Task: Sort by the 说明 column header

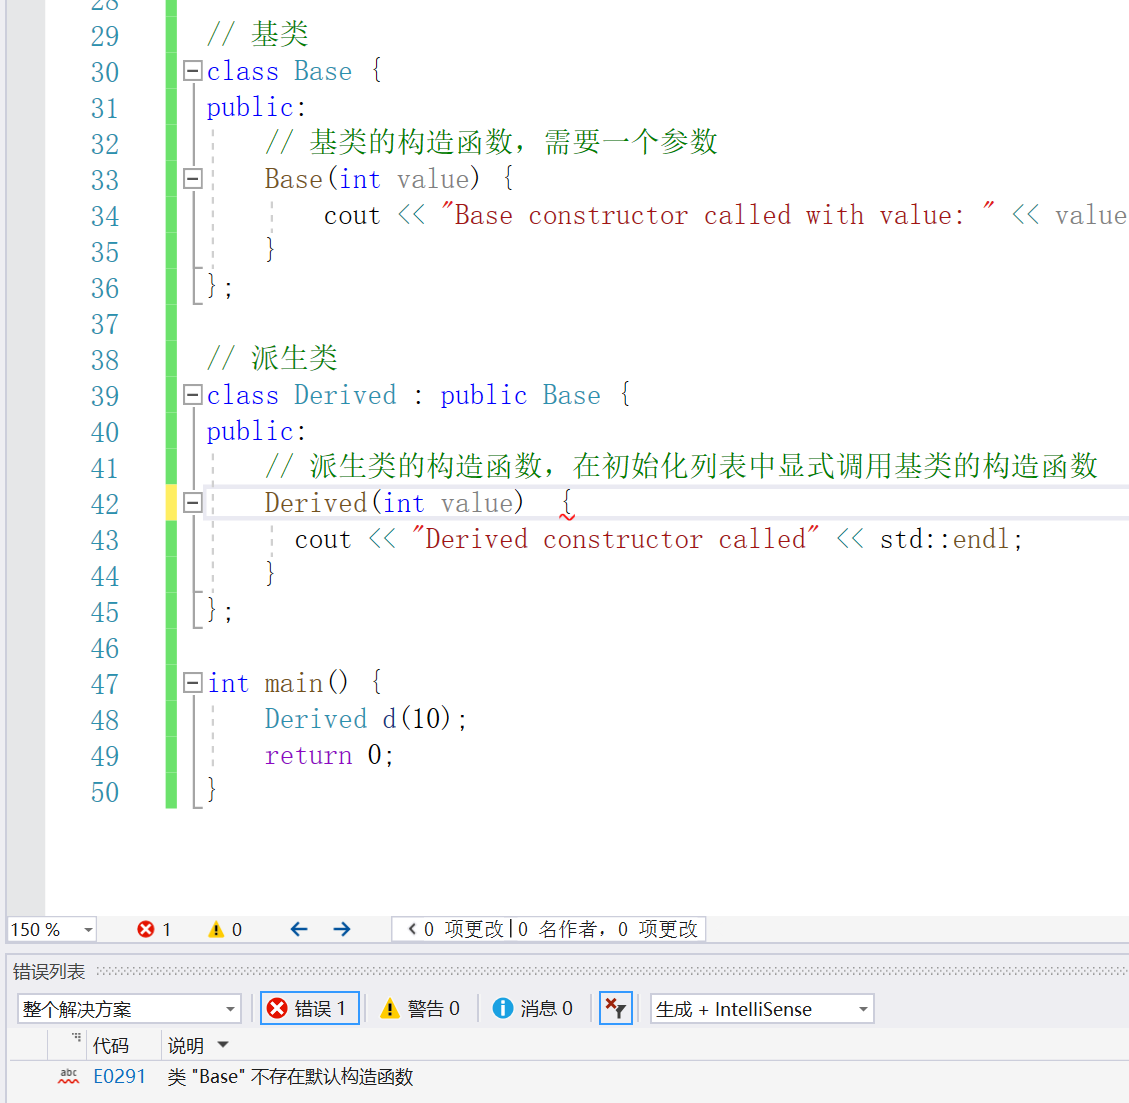Action: click(x=186, y=1045)
